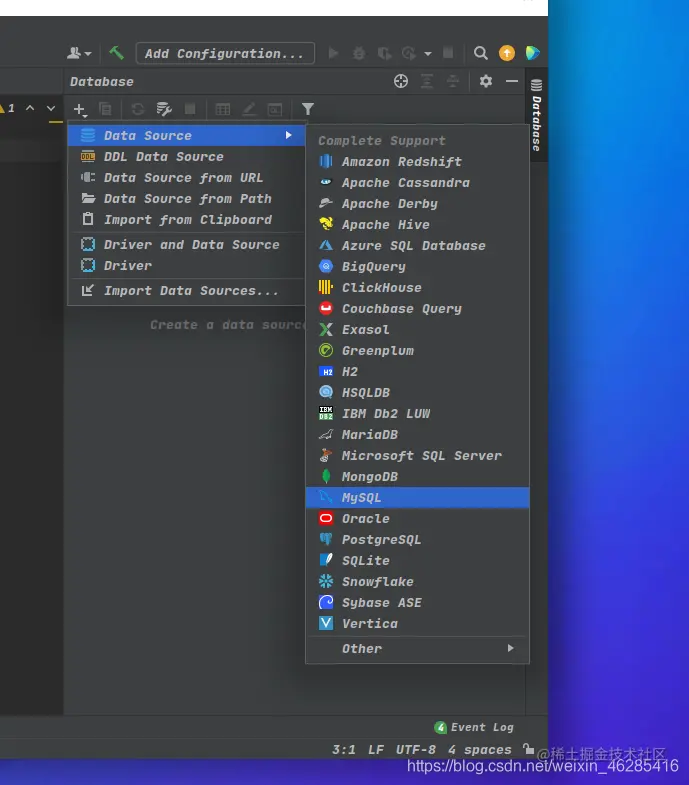Open the Add Configuration dropdown
This screenshot has width=689, height=785.
[225, 54]
